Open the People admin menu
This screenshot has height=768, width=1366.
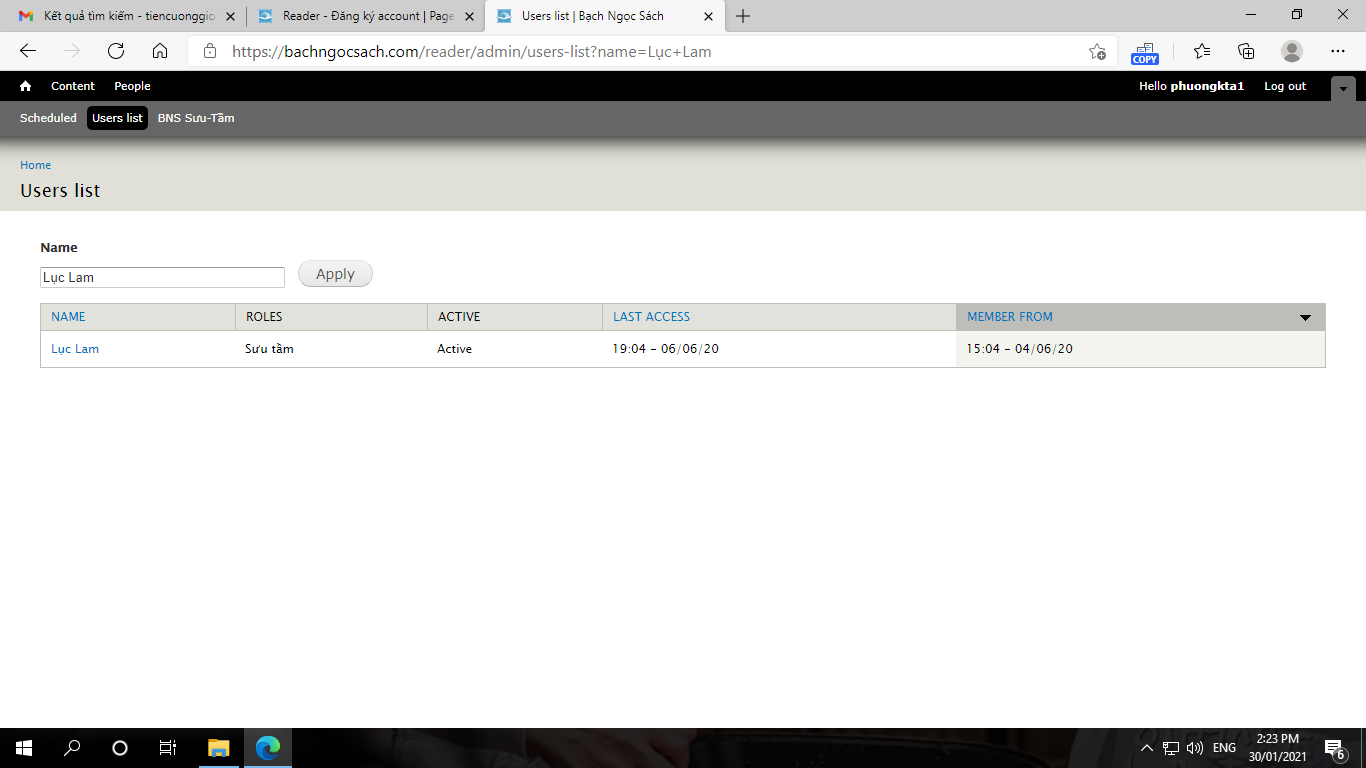point(132,86)
